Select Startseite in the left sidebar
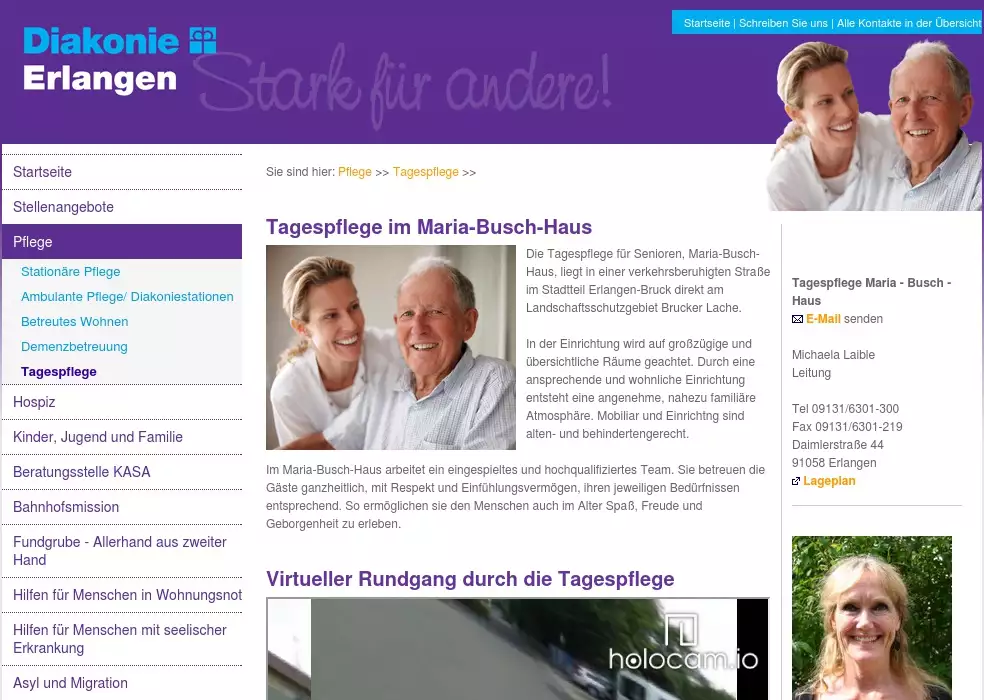This screenshot has width=984, height=700. [42, 172]
